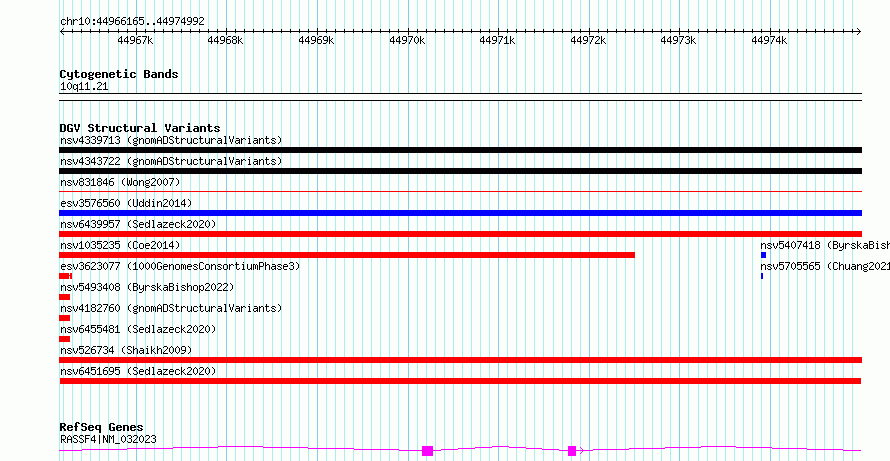Click the 44968k ruler tick label

pos(225,40)
